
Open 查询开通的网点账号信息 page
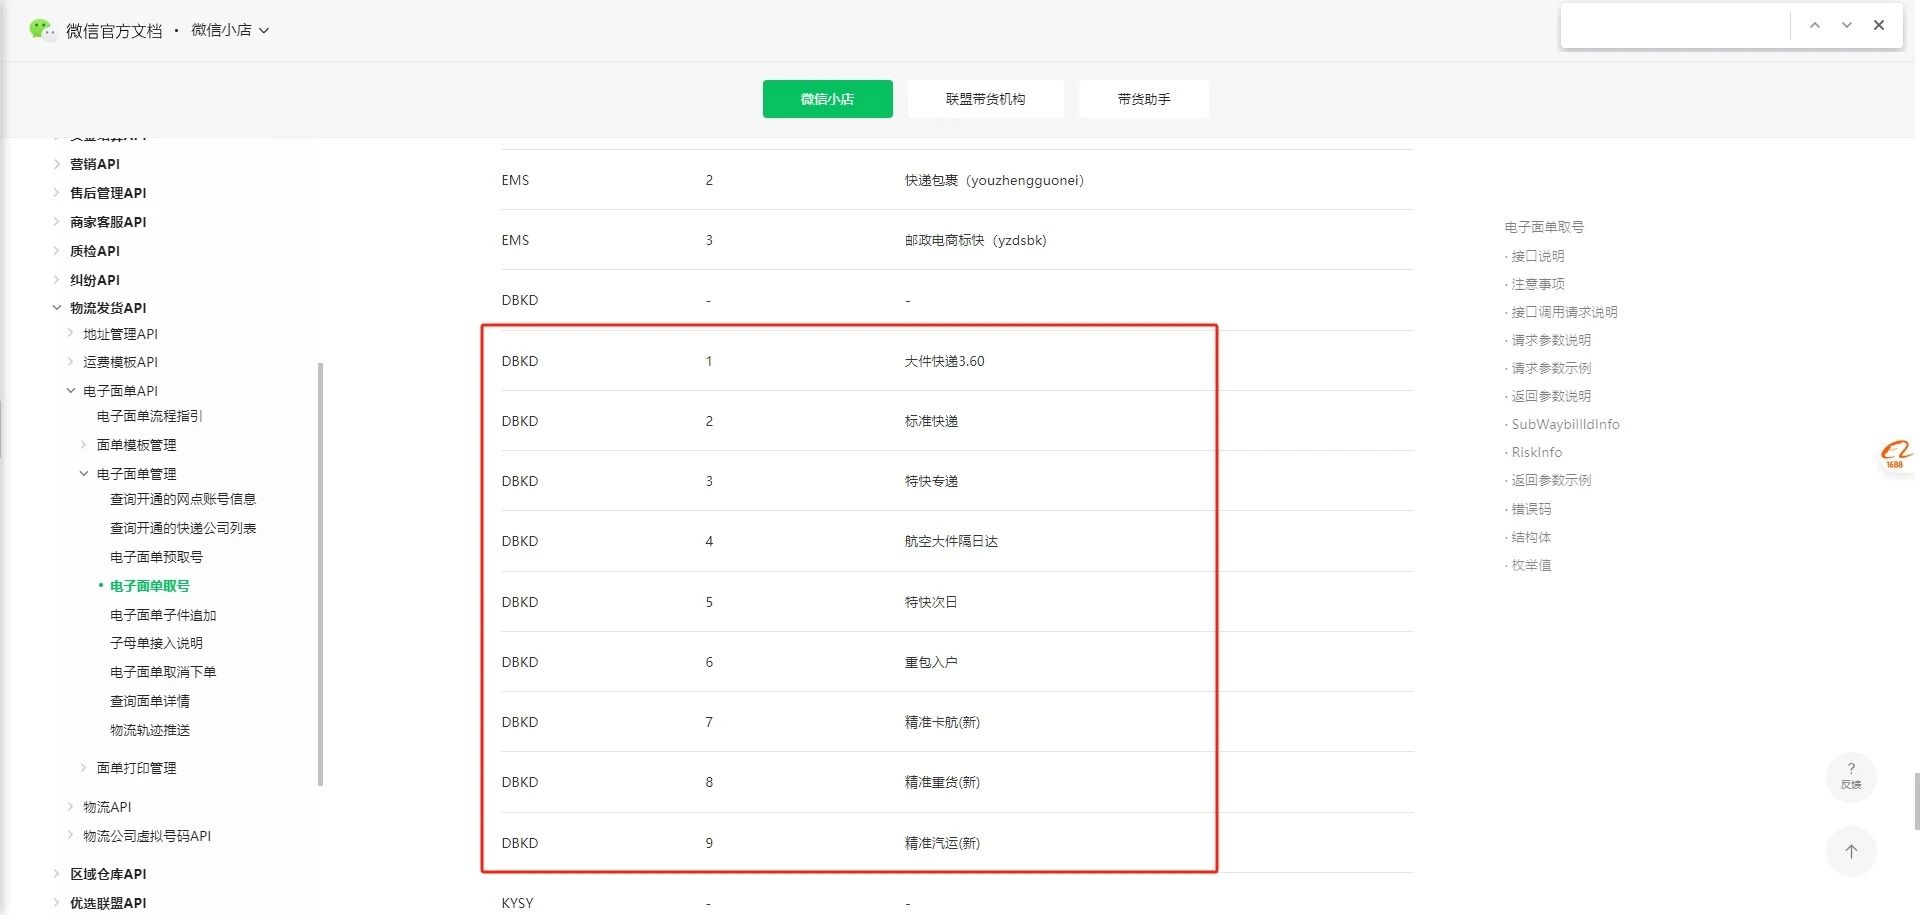coord(183,499)
